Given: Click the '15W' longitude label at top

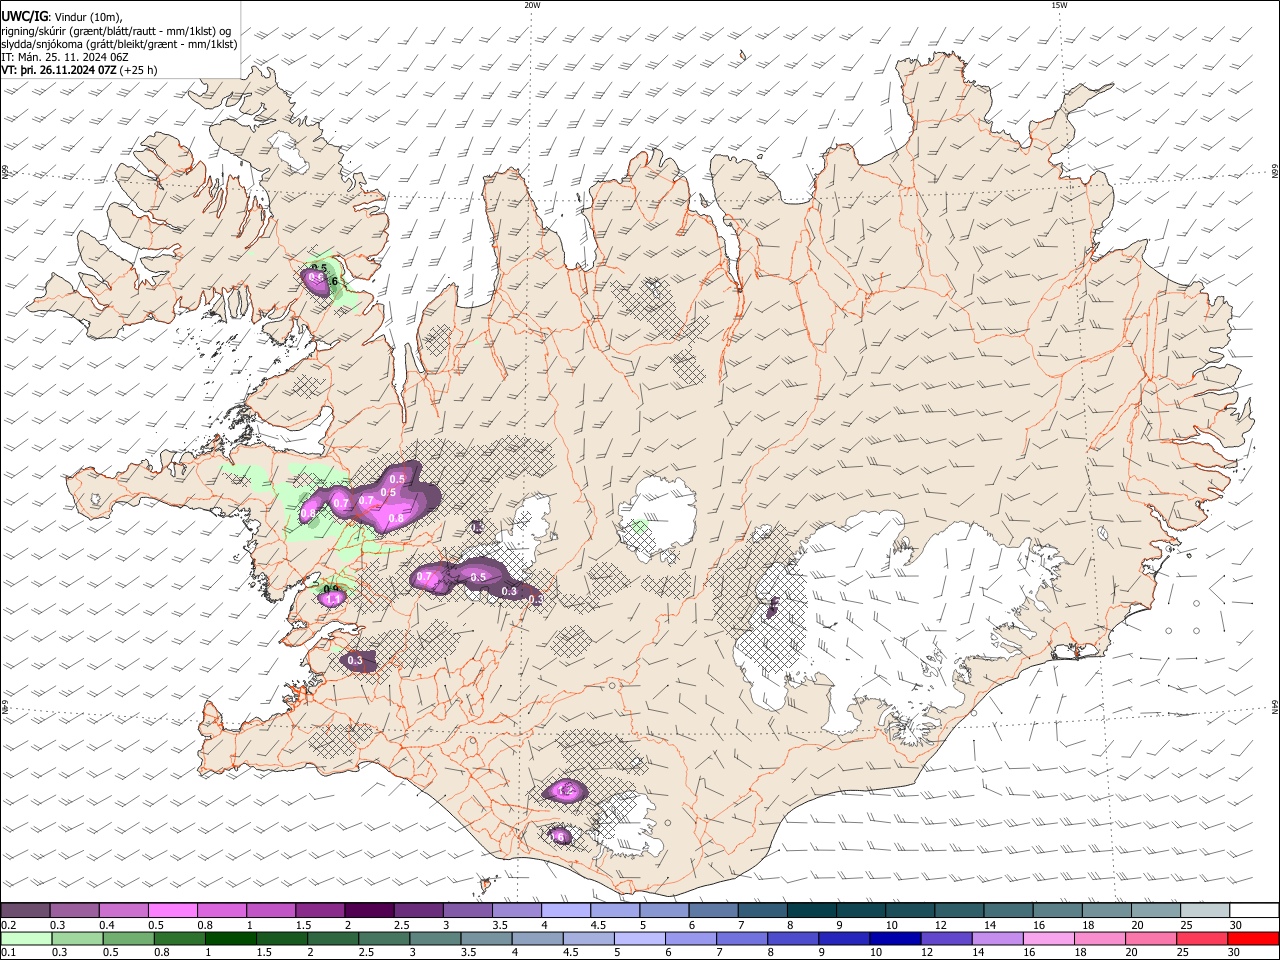Looking at the screenshot, I should pos(1059,5).
